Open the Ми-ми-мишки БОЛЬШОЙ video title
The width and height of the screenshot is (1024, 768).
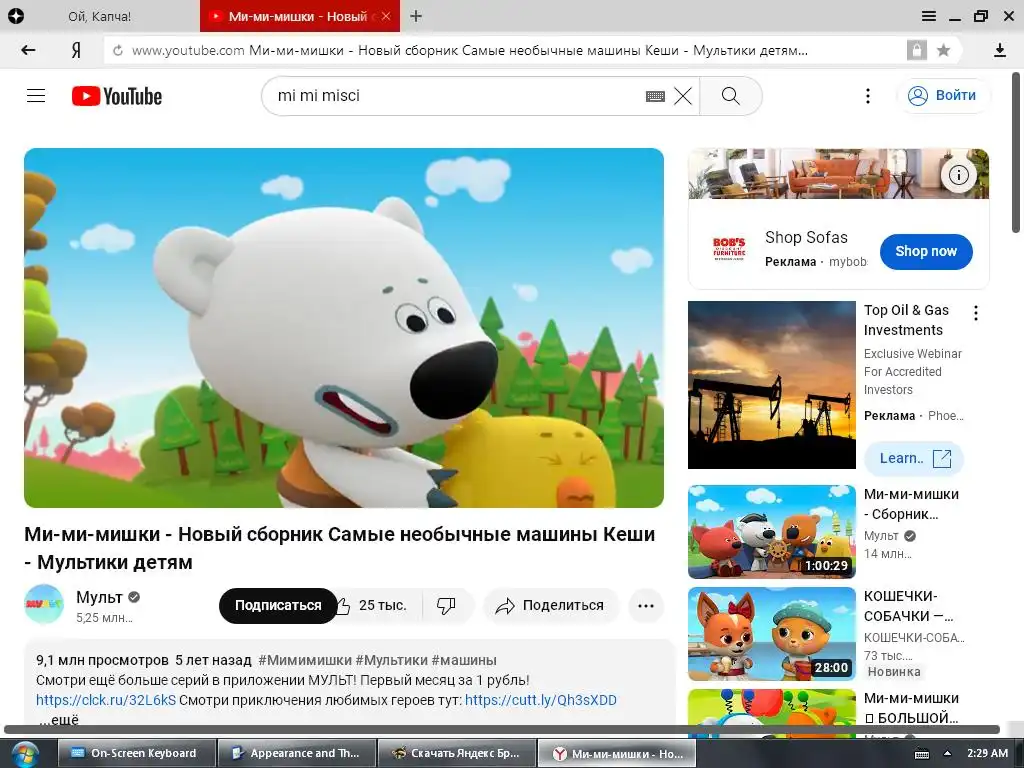[911, 708]
